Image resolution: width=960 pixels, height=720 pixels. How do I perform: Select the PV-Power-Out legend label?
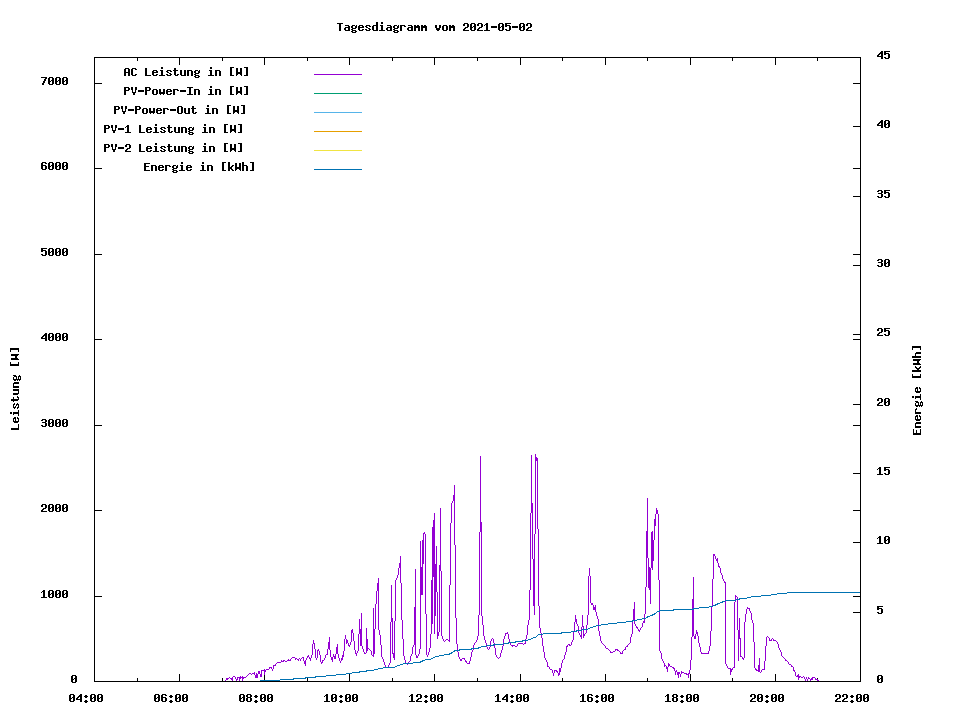(x=179, y=110)
